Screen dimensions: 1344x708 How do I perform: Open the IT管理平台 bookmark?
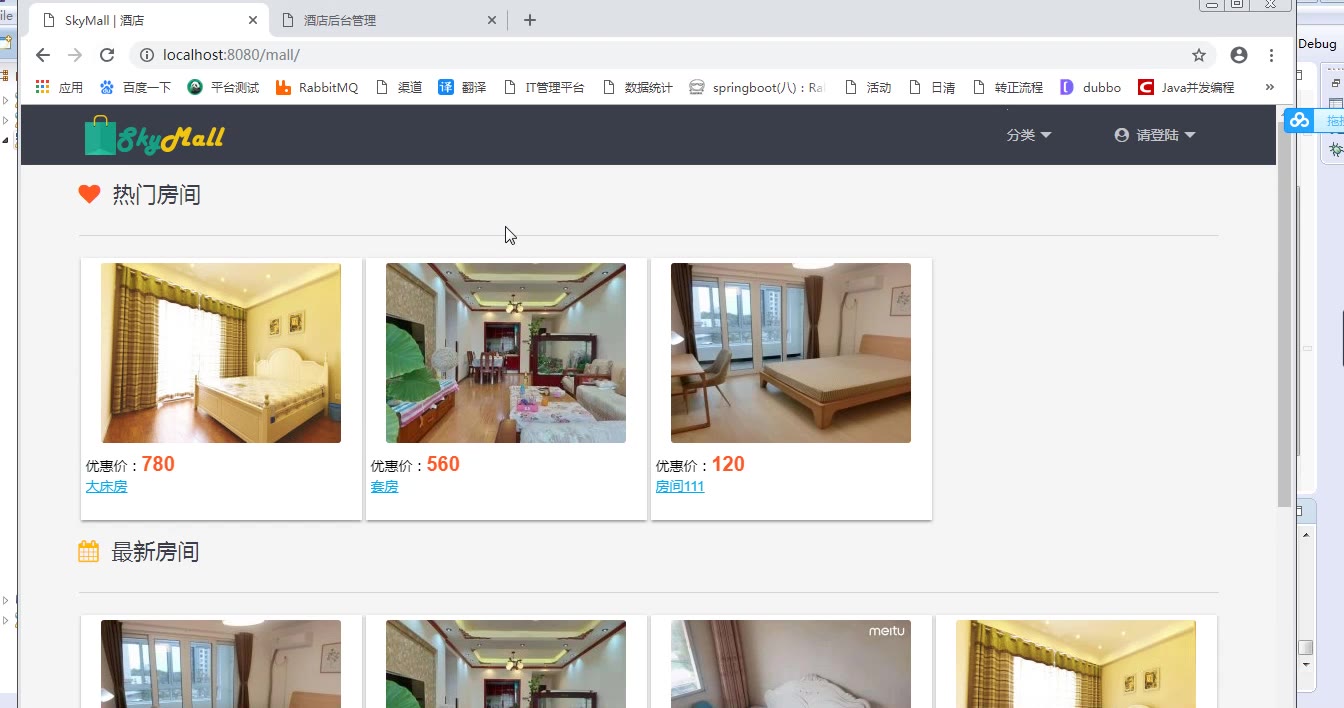tap(544, 87)
